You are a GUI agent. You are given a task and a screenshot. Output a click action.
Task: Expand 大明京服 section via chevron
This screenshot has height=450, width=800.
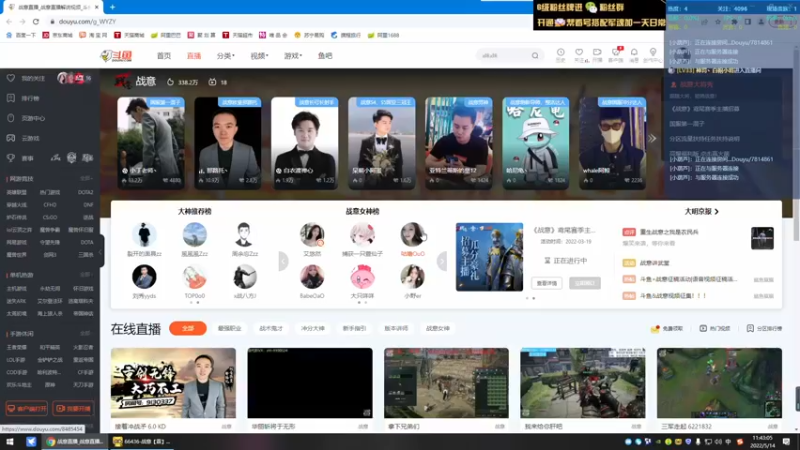716,211
